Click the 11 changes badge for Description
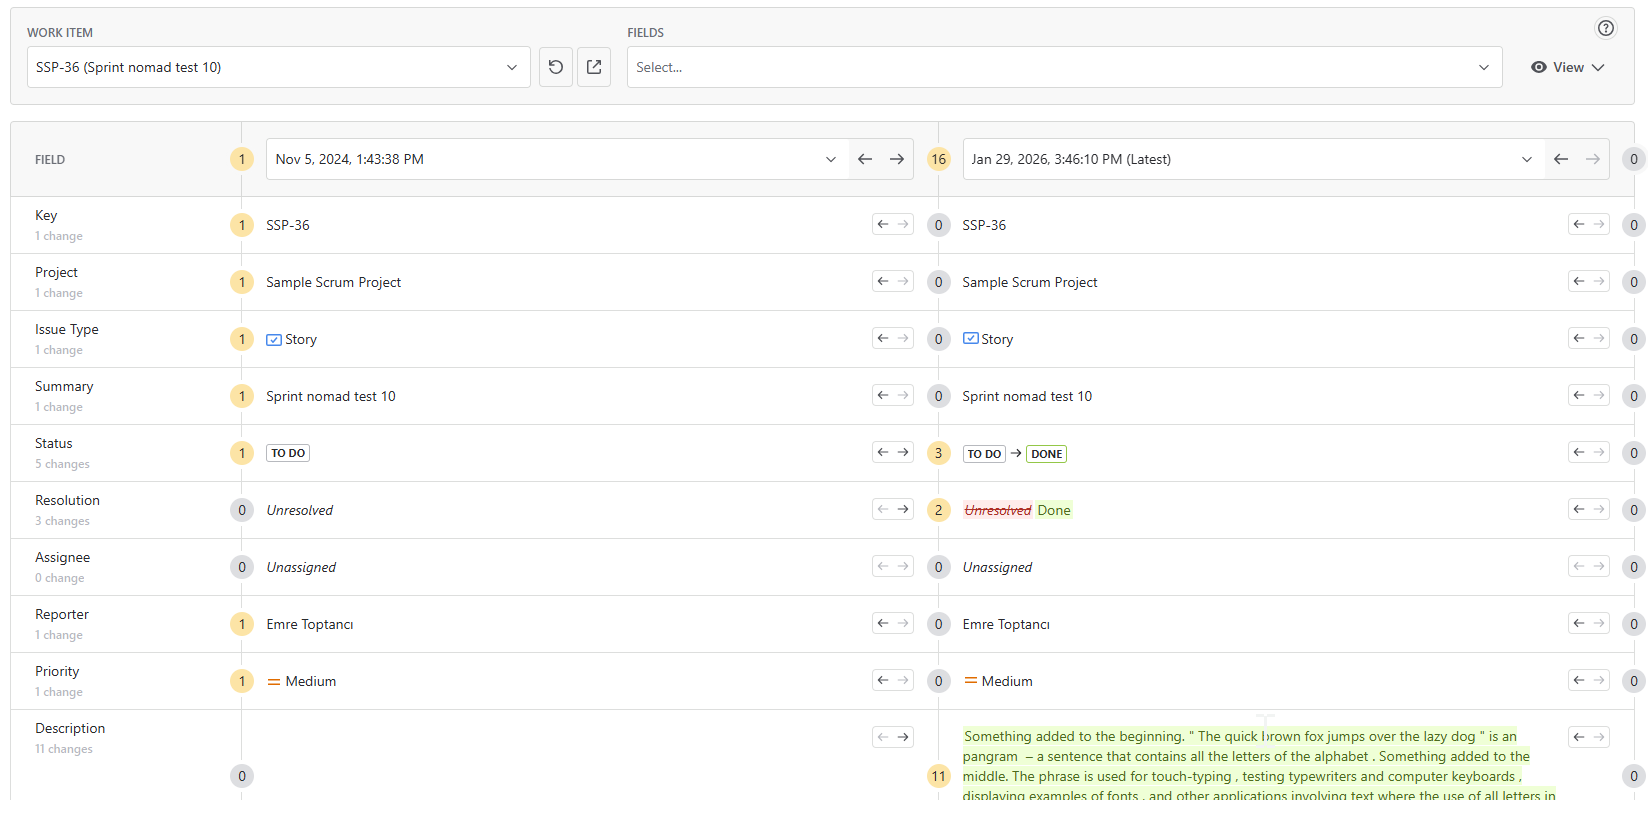The image size is (1648, 831). [x=938, y=776]
